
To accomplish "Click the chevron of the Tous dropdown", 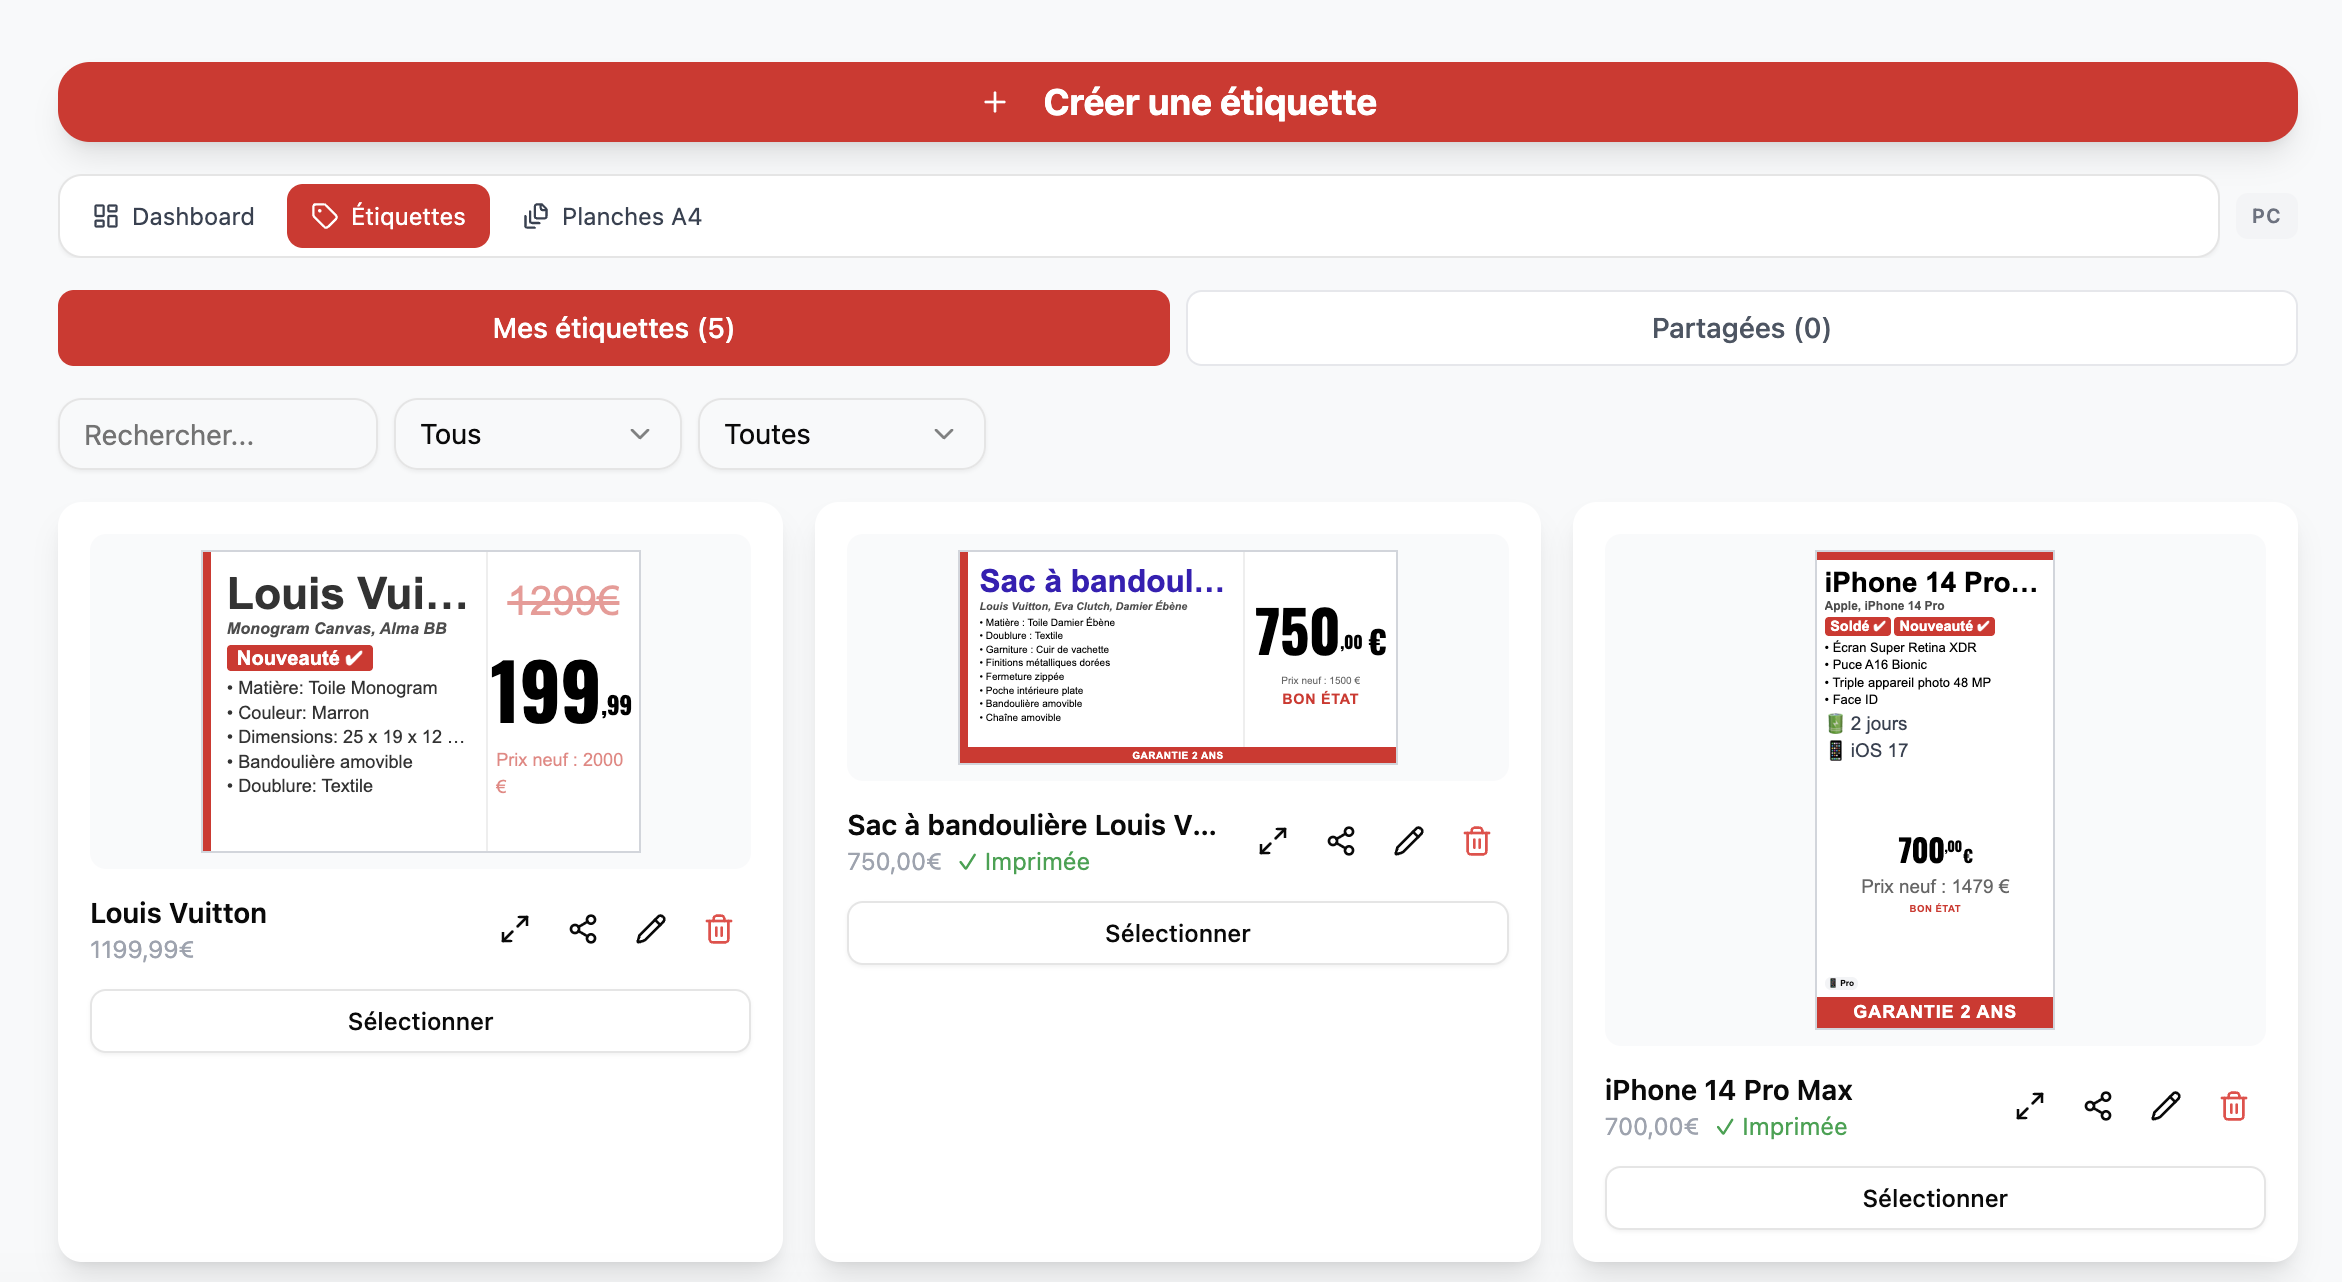I will [640, 434].
